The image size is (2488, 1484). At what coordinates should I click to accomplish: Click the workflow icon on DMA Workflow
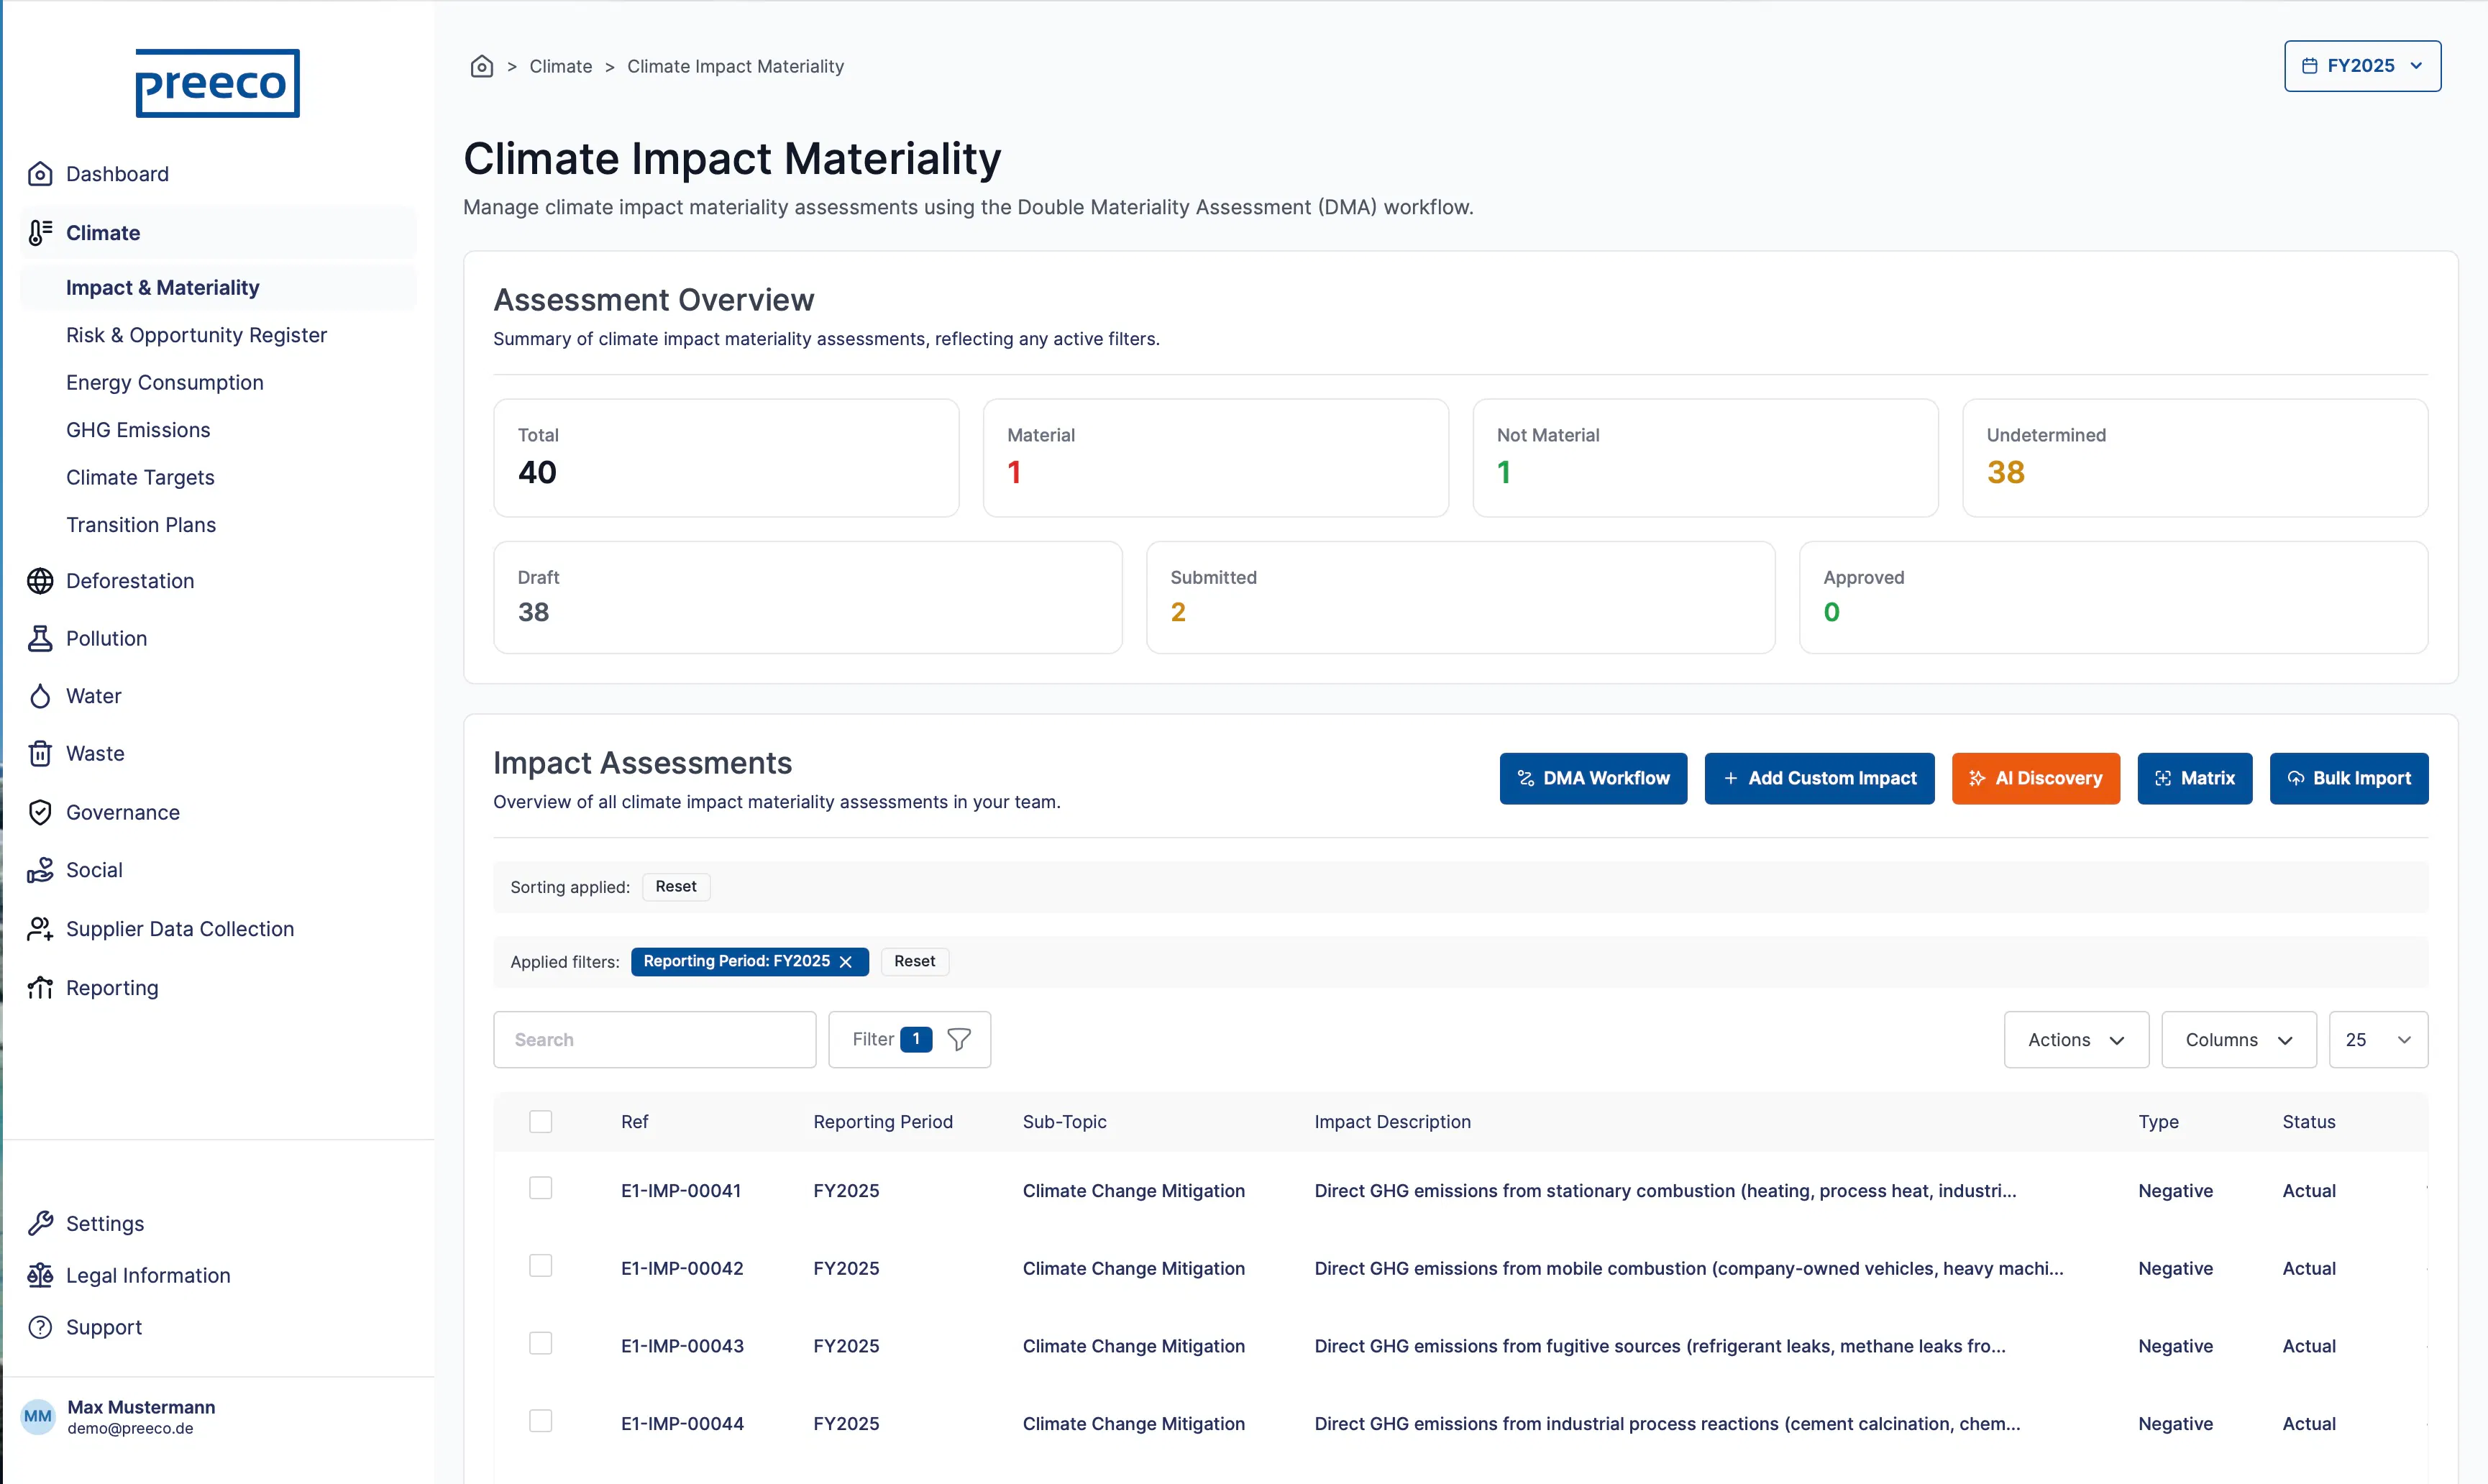tap(1526, 778)
